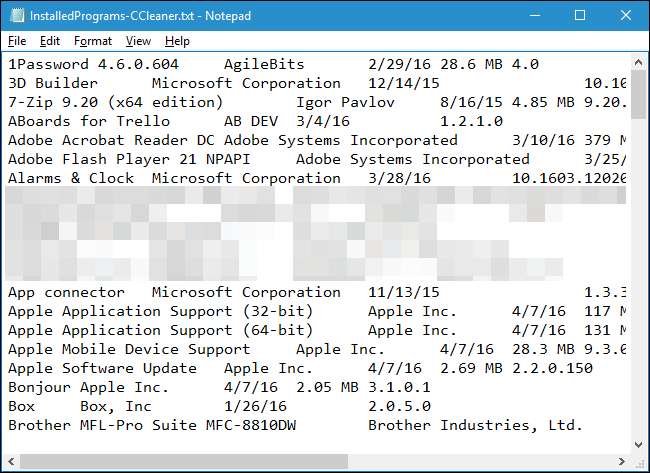
Task: Minimize the Notepad window
Action: (x=535, y=15)
